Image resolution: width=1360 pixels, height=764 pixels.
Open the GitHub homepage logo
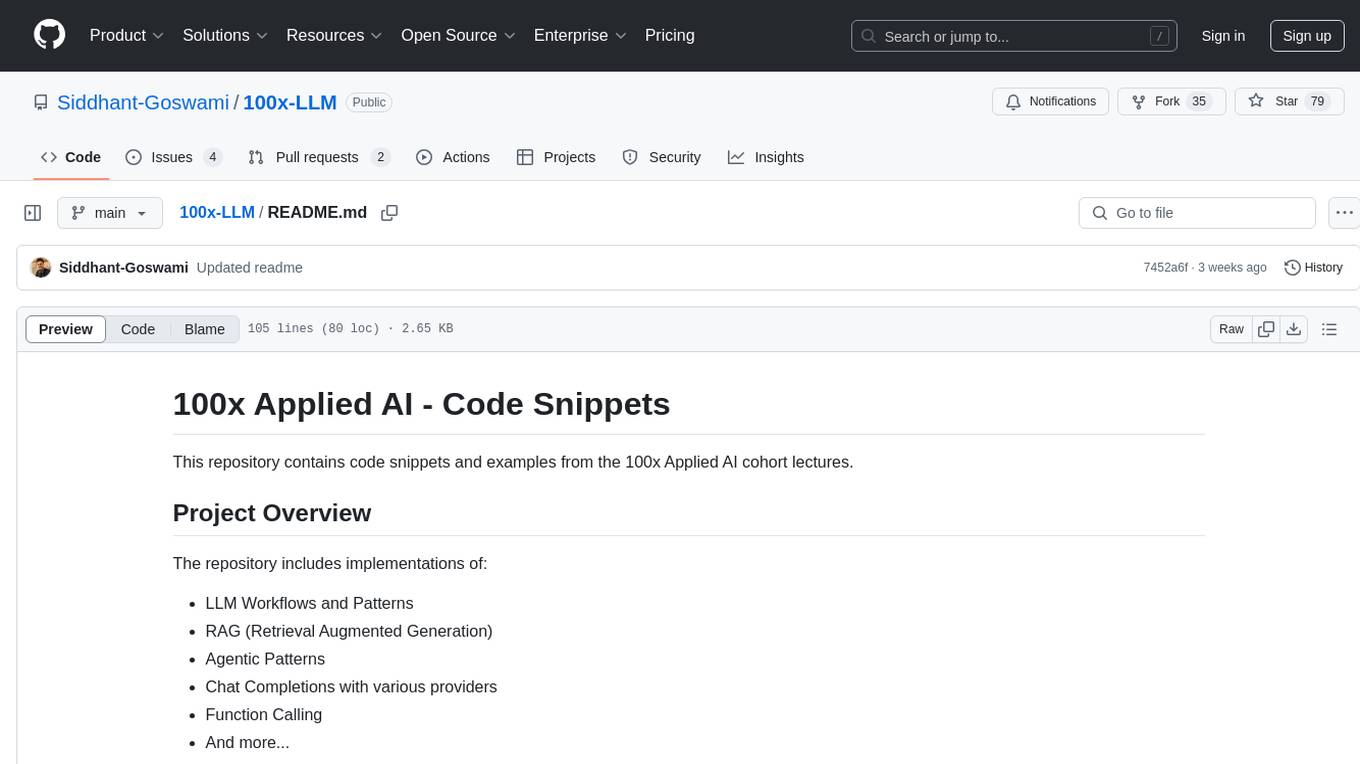pyautogui.click(x=49, y=35)
